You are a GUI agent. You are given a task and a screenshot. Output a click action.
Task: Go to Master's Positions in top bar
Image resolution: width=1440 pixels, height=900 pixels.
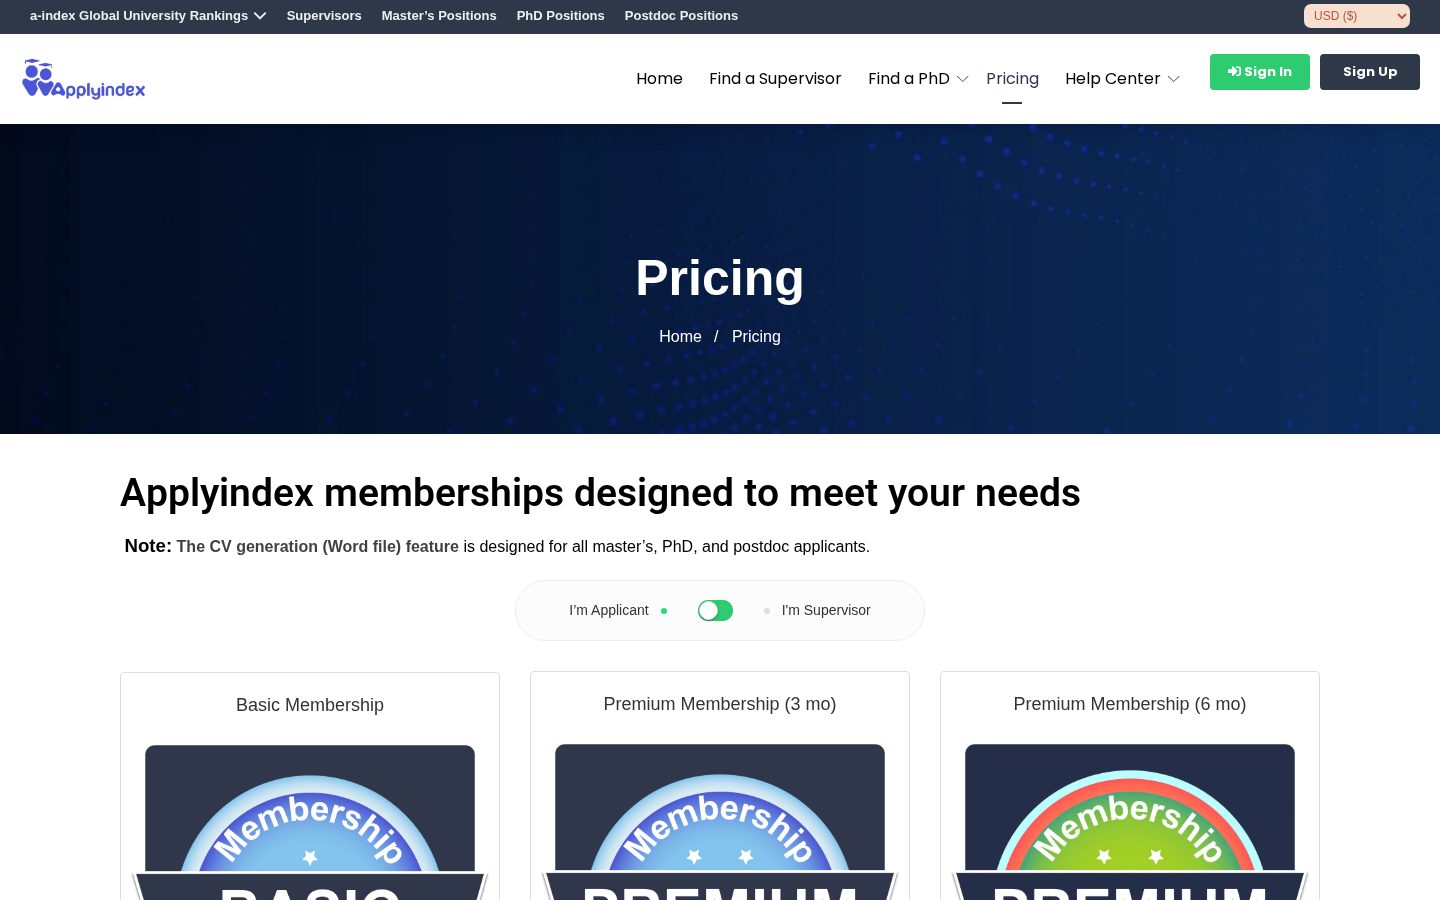(x=439, y=16)
